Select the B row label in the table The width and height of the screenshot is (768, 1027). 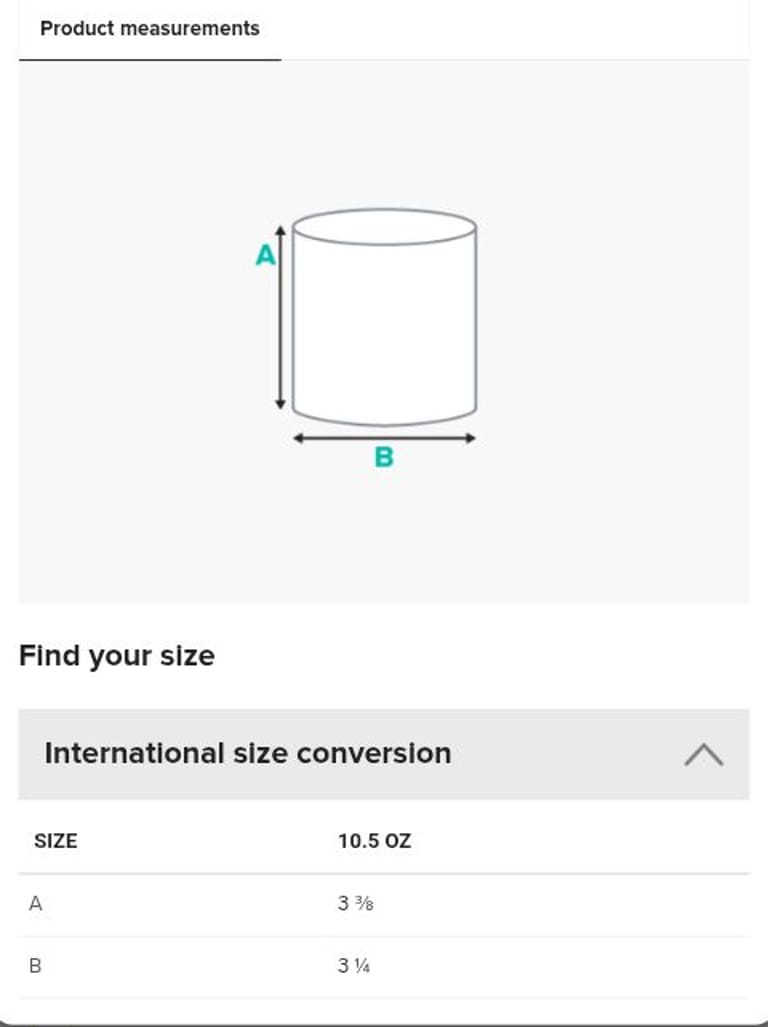tap(36, 966)
